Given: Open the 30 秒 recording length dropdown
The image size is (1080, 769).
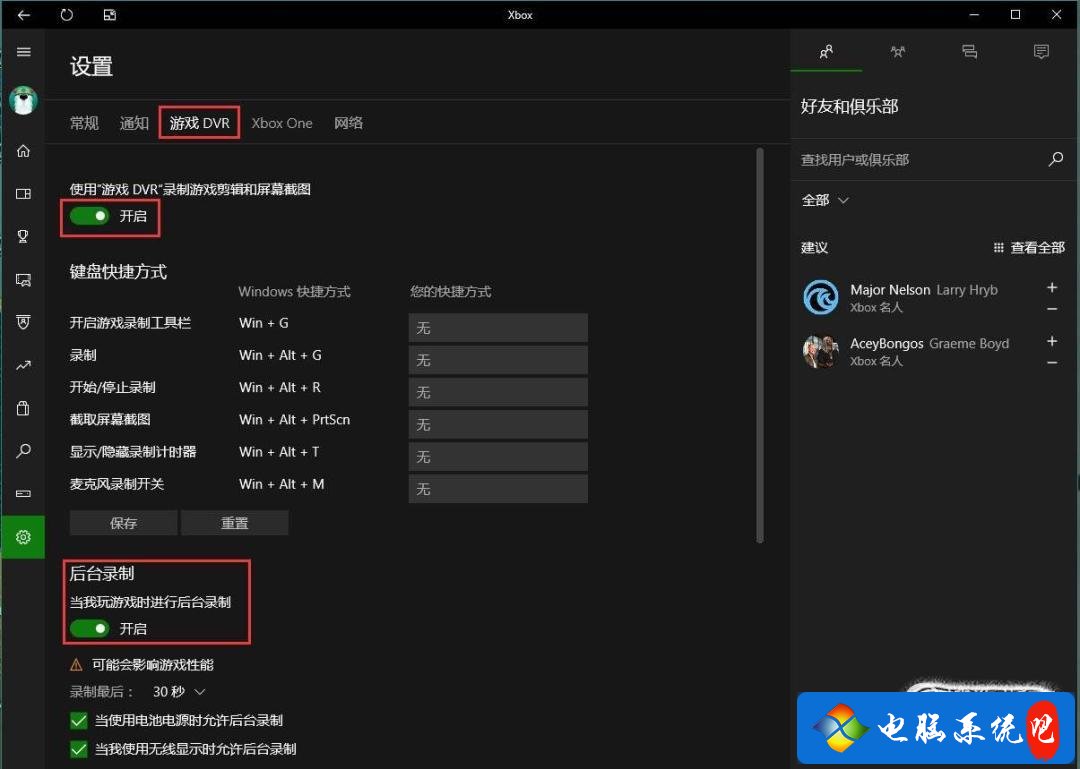Looking at the screenshot, I should 179,692.
